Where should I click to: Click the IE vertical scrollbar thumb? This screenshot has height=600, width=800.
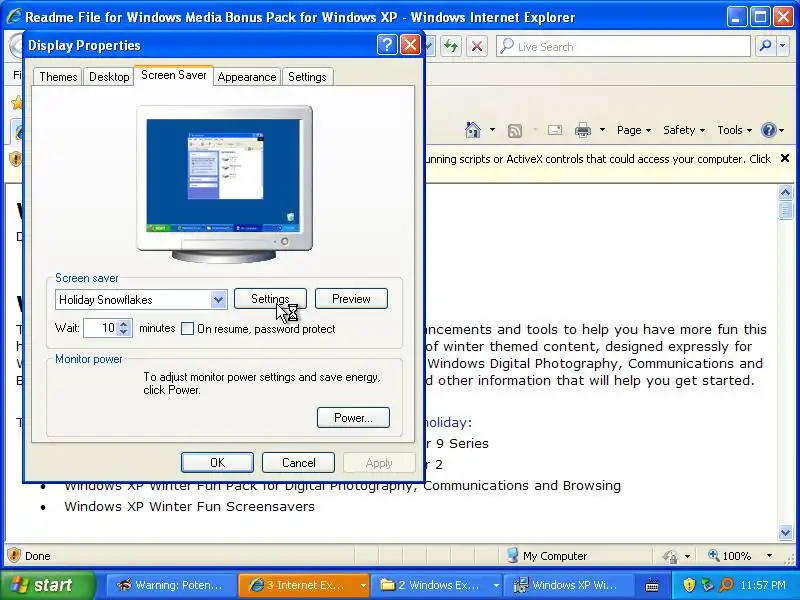[x=785, y=210]
